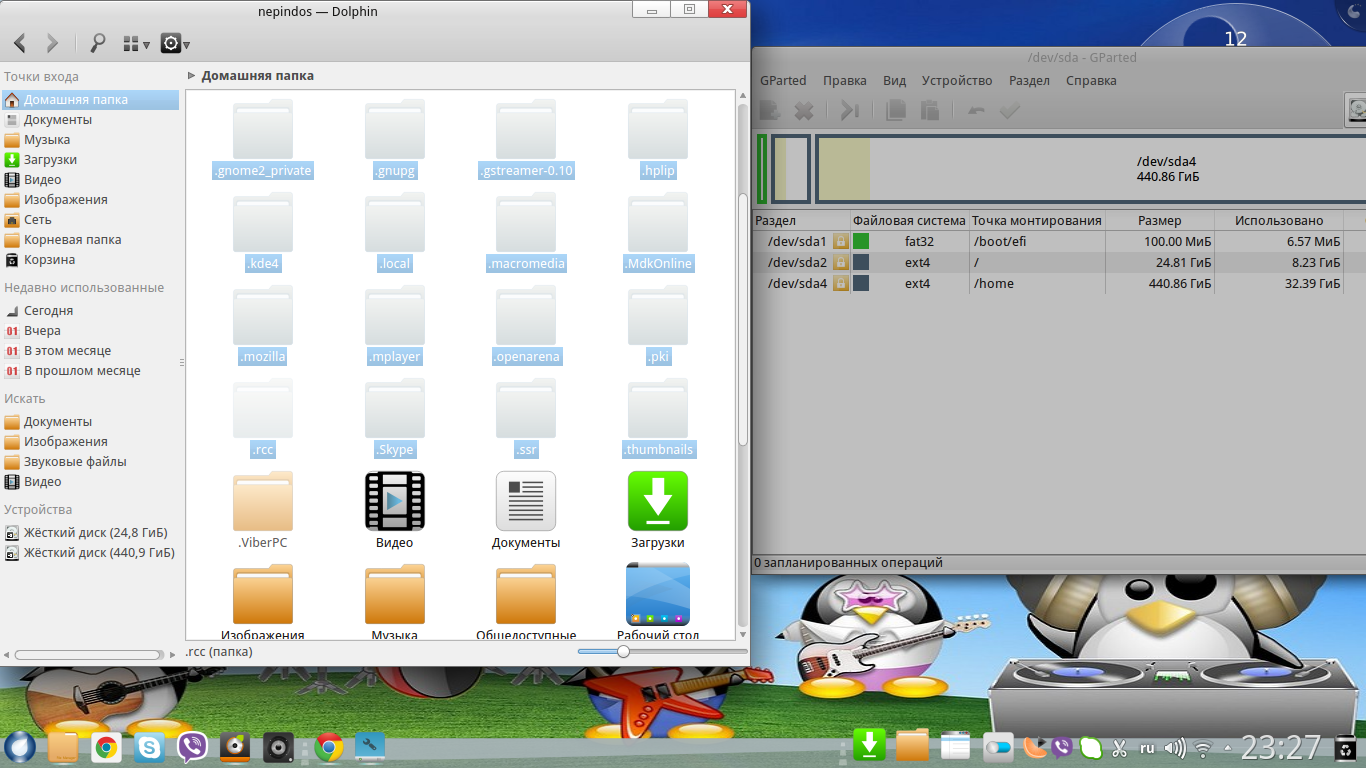Go back with Dolphin's left arrow
This screenshot has width=1366, height=768.
20,43
